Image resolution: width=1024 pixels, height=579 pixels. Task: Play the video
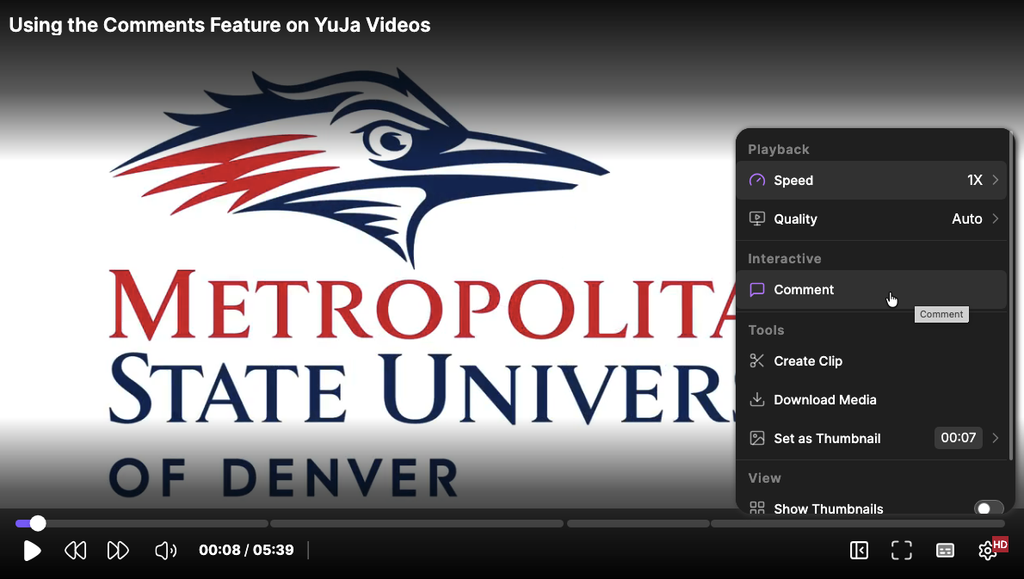click(x=32, y=550)
